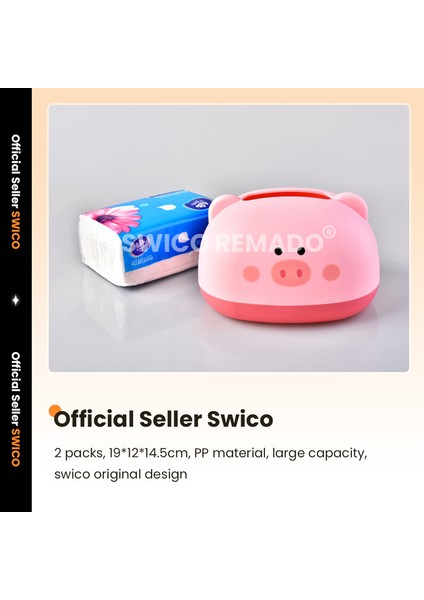424x600 pixels.
Task: Click the red base of the pig box
Action: point(289,306)
